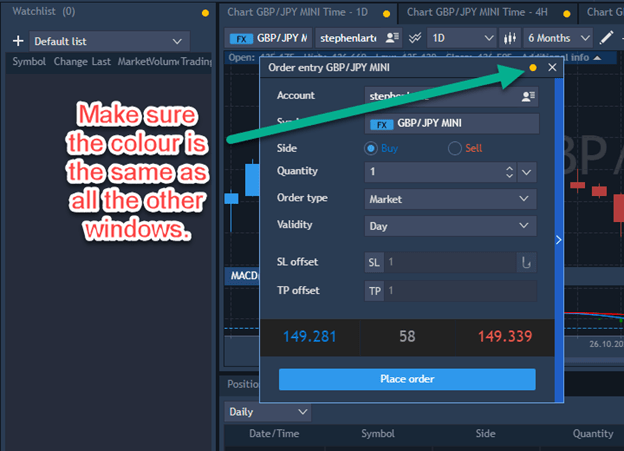Click the trailing stop icon beside SL offset

tap(524, 263)
